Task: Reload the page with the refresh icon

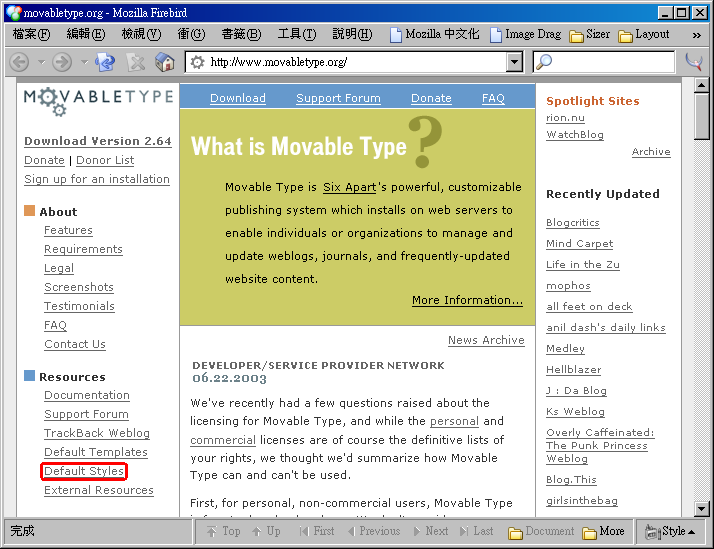Action: tap(105, 62)
